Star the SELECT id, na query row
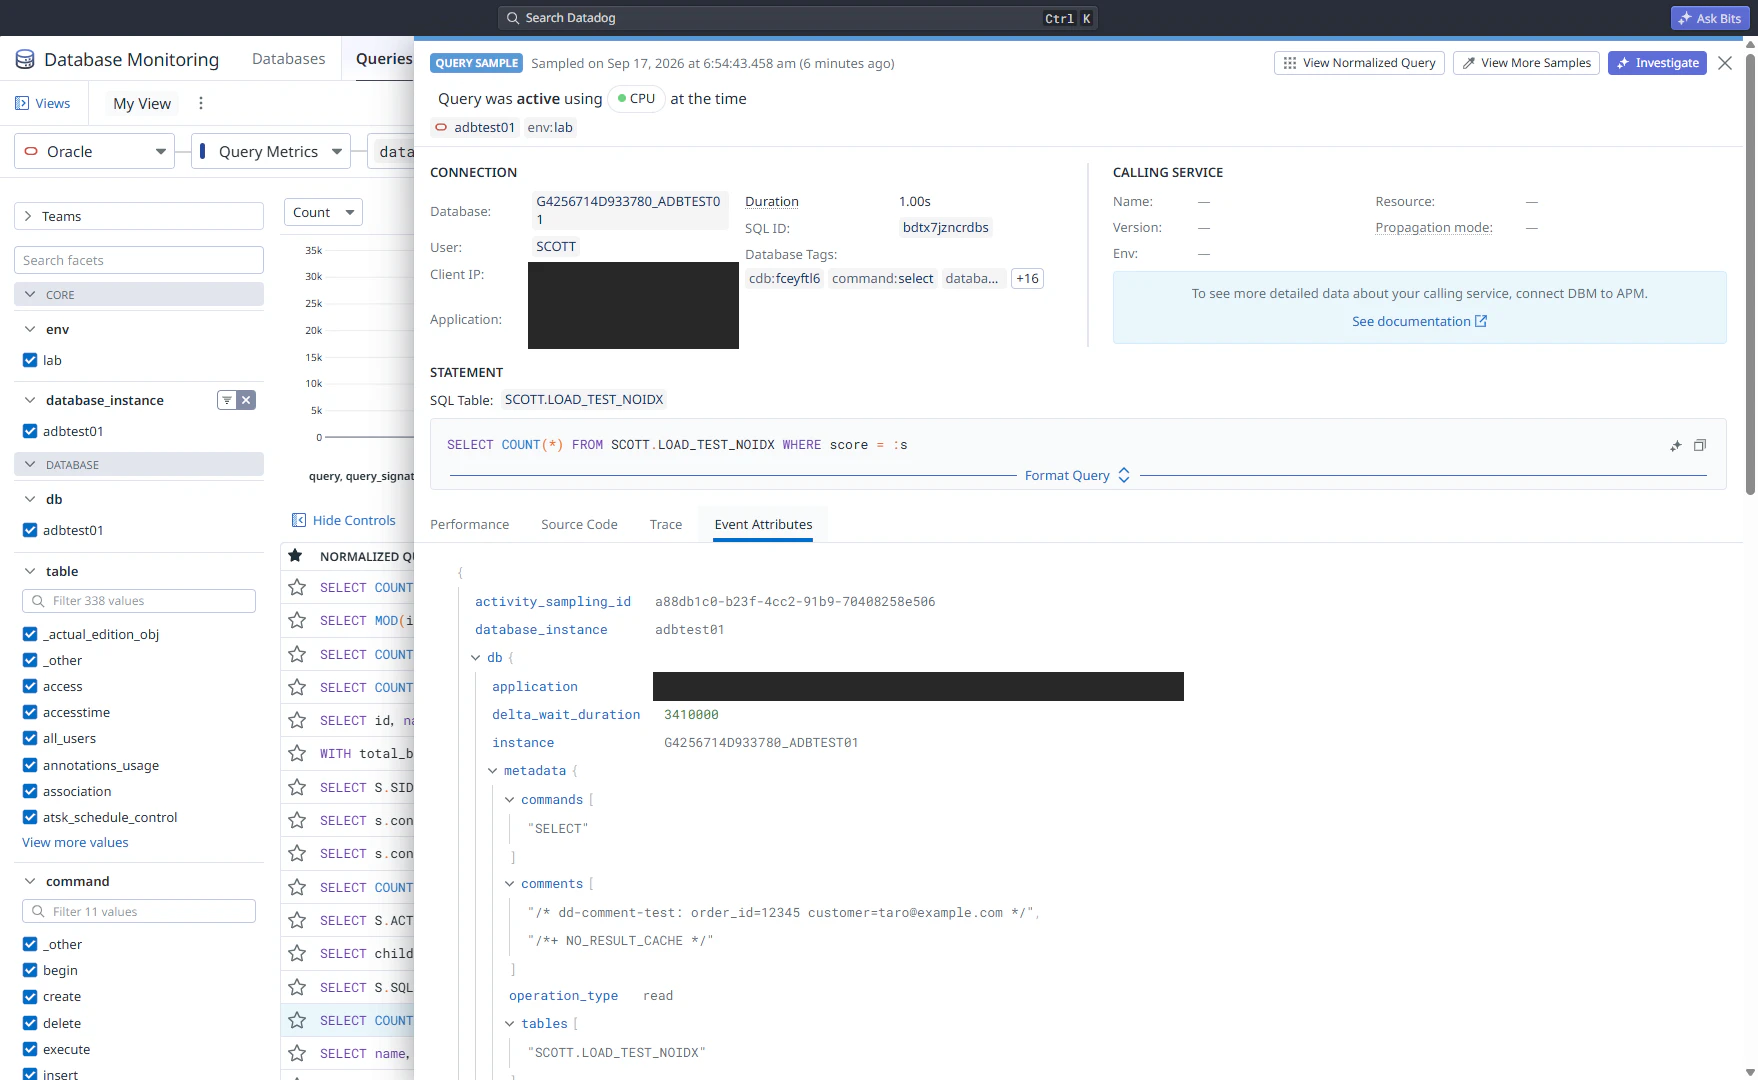1758x1080 pixels. pos(297,721)
